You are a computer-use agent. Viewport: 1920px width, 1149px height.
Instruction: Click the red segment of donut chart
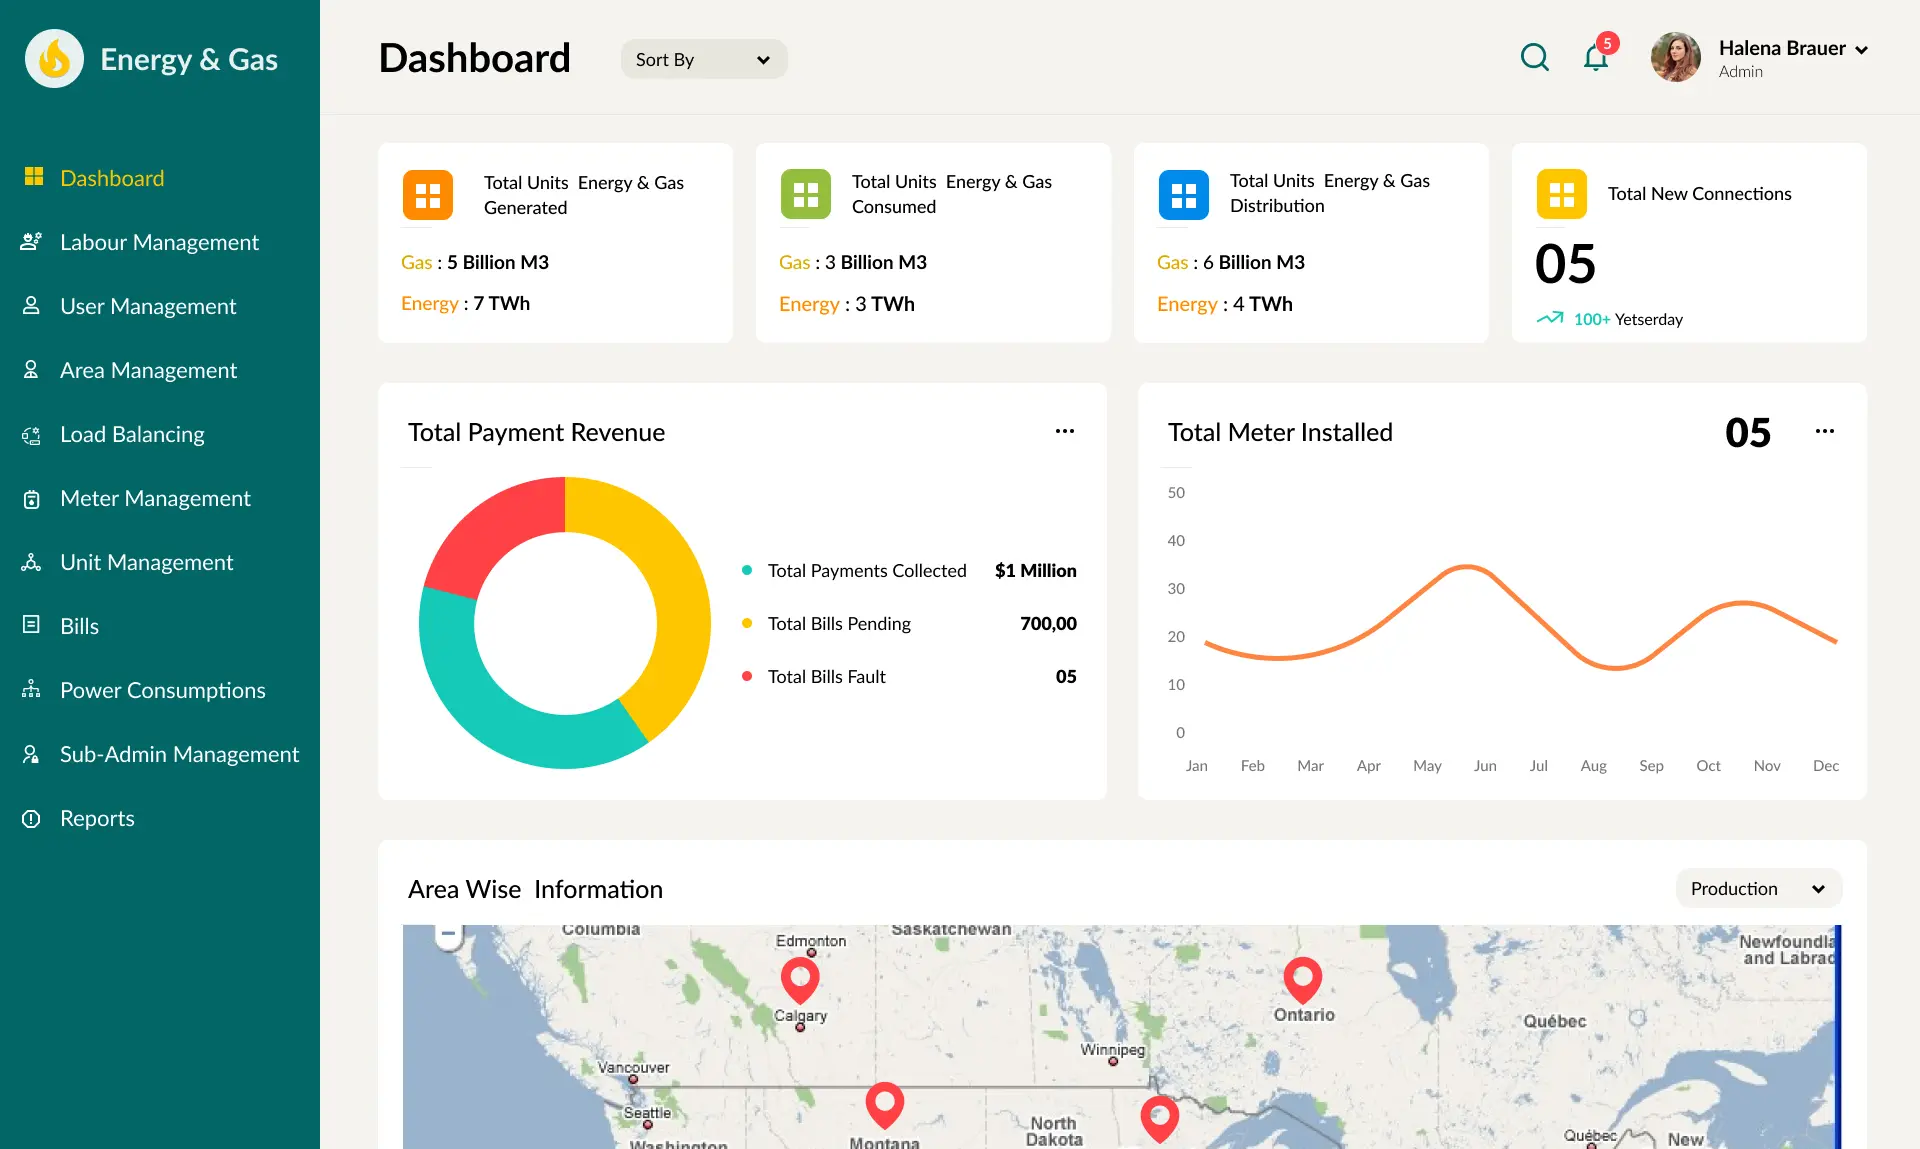point(492,528)
